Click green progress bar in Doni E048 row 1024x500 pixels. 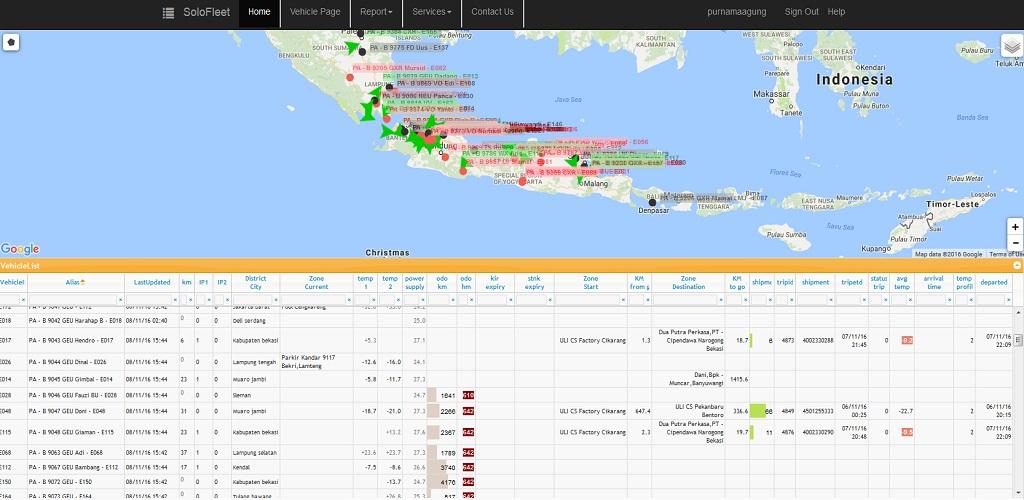(x=758, y=411)
